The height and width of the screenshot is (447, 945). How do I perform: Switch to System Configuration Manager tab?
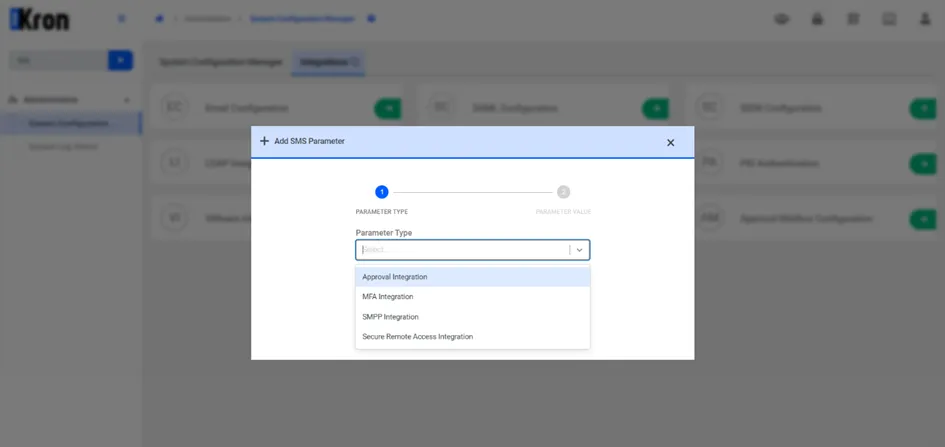[221, 62]
